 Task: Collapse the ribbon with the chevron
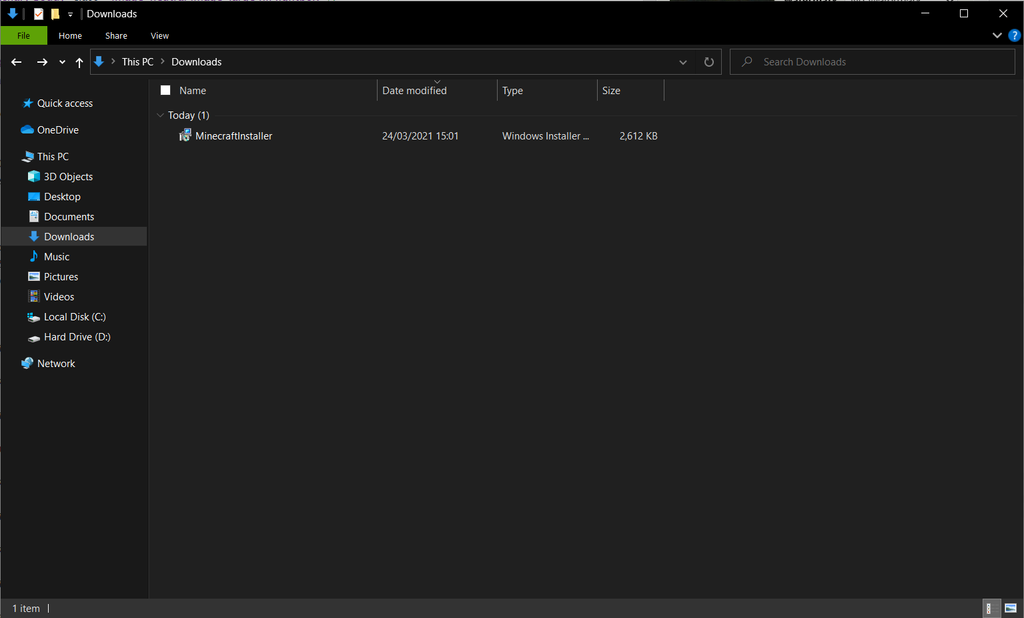(x=997, y=34)
